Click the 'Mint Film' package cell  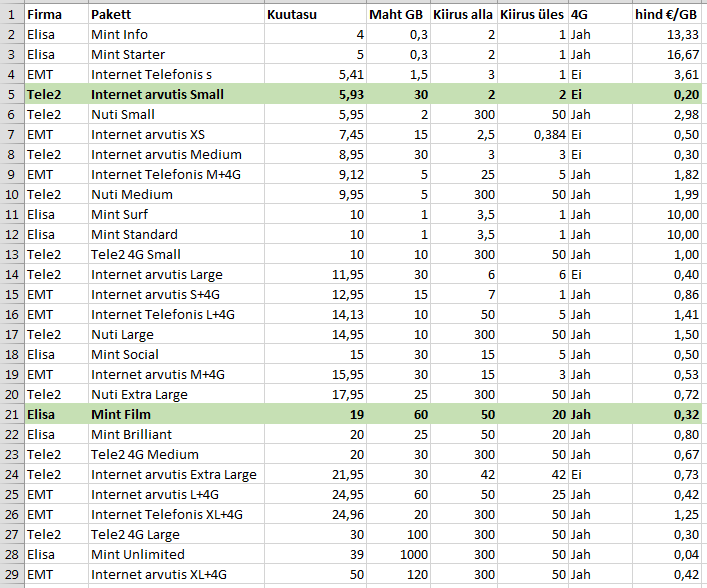[175, 415]
